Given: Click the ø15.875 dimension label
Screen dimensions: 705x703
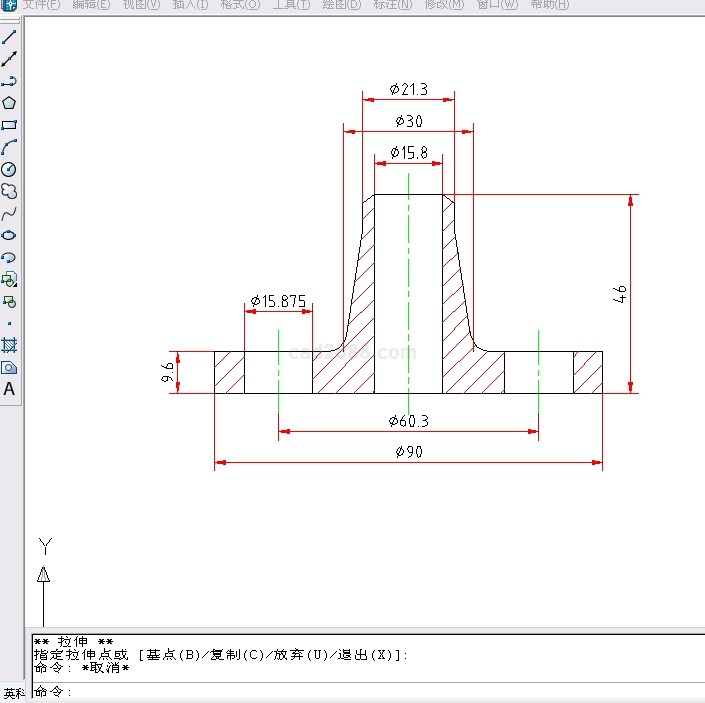Looking at the screenshot, I should [x=278, y=300].
